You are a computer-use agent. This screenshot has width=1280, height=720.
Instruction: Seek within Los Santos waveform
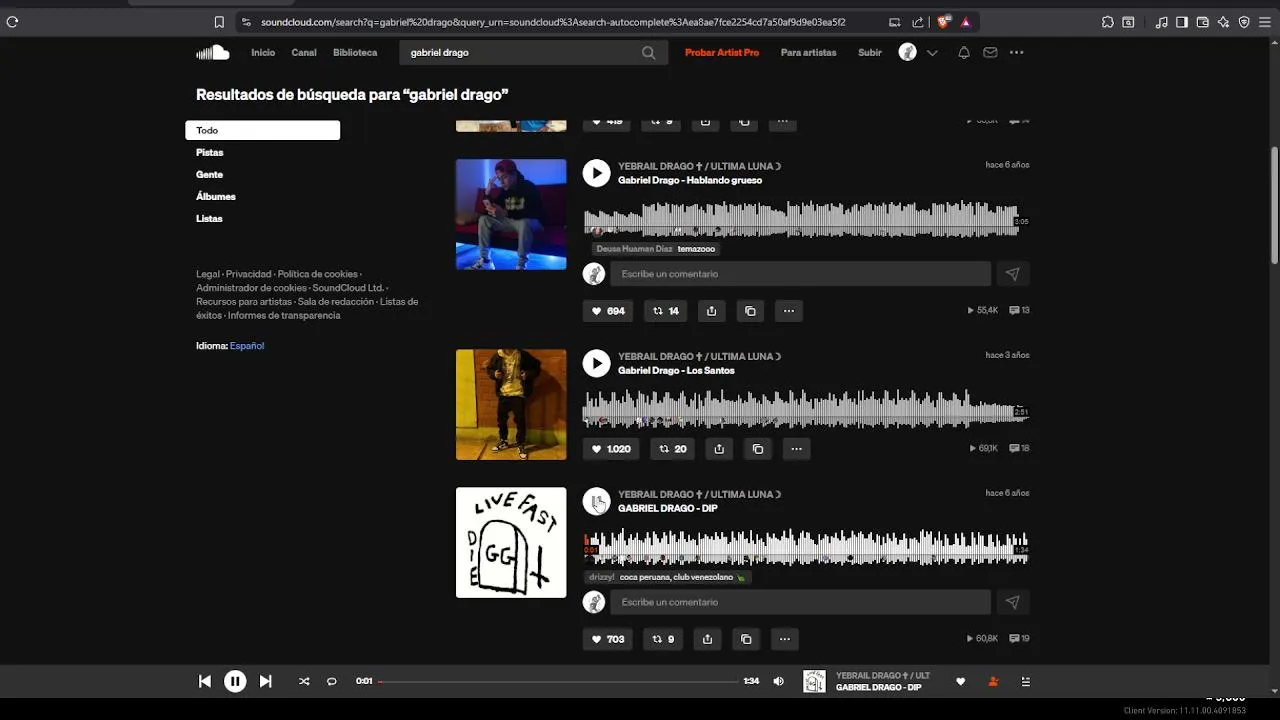point(806,409)
